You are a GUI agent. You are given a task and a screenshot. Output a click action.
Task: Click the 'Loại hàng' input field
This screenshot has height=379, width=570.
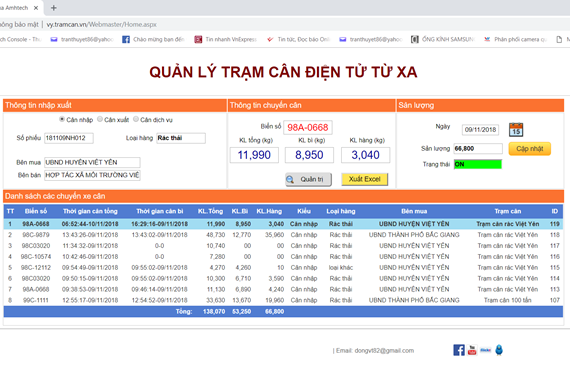(181, 138)
